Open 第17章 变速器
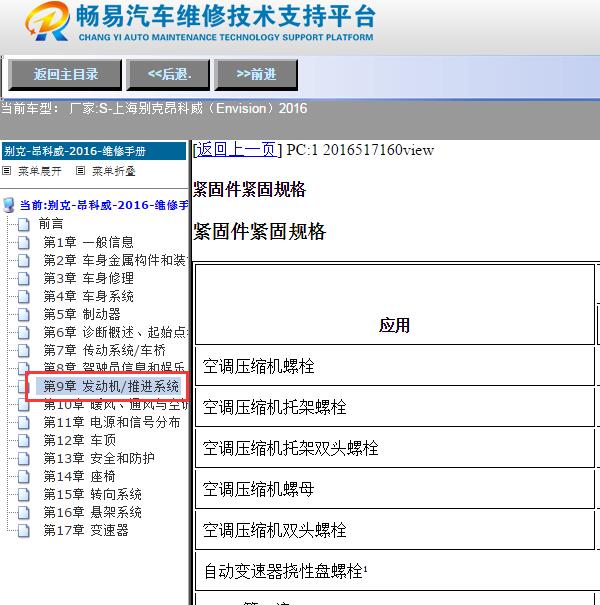Image resolution: width=600 pixels, height=605 pixels. (86, 530)
